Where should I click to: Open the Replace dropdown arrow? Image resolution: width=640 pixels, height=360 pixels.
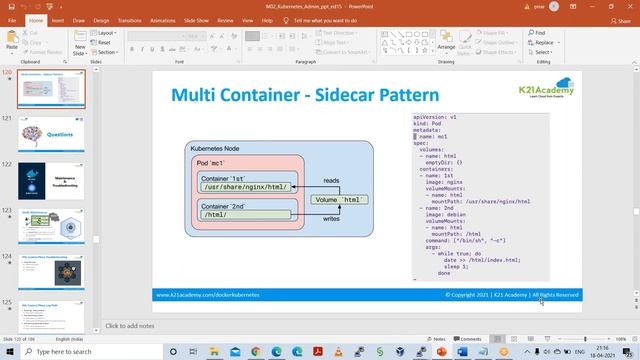coord(558,42)
